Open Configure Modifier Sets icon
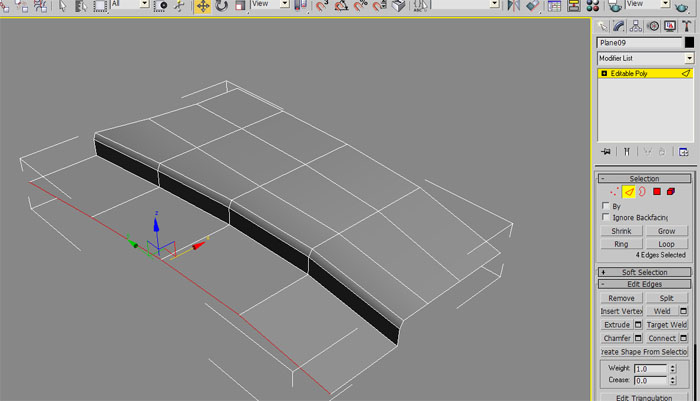The height and width of the screenshot is (401, 700). pyautogui.click(x=683, y=152)
